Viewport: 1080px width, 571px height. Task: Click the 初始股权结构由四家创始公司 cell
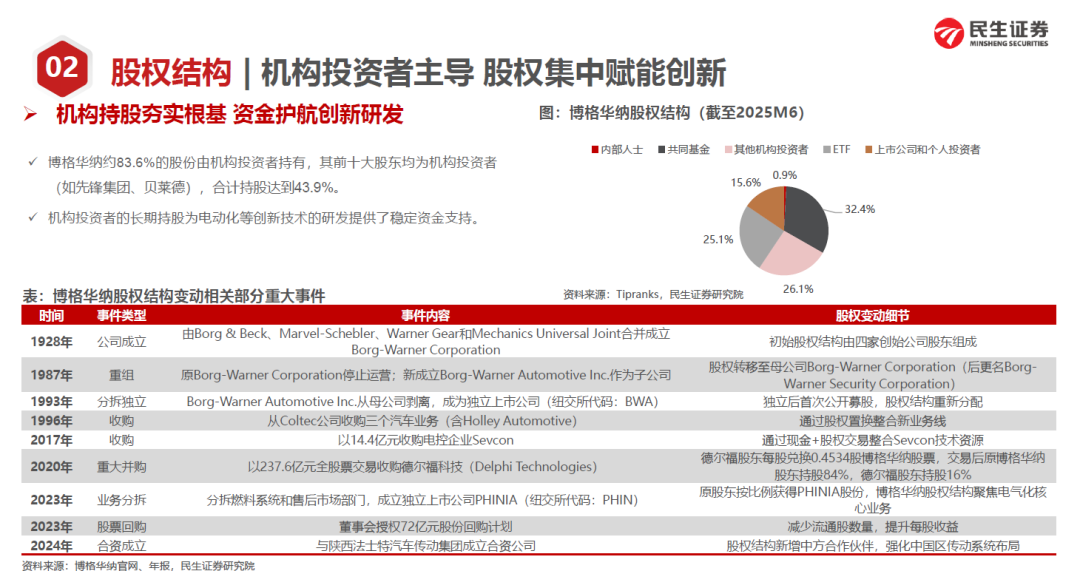click(x=872, y=342)
